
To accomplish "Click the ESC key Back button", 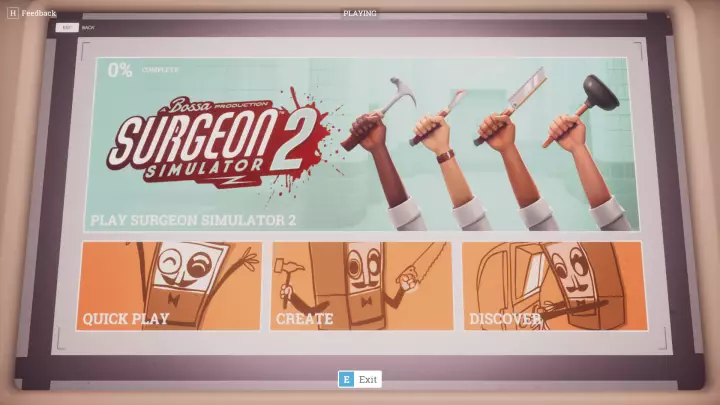I will (x=67, y=28).
